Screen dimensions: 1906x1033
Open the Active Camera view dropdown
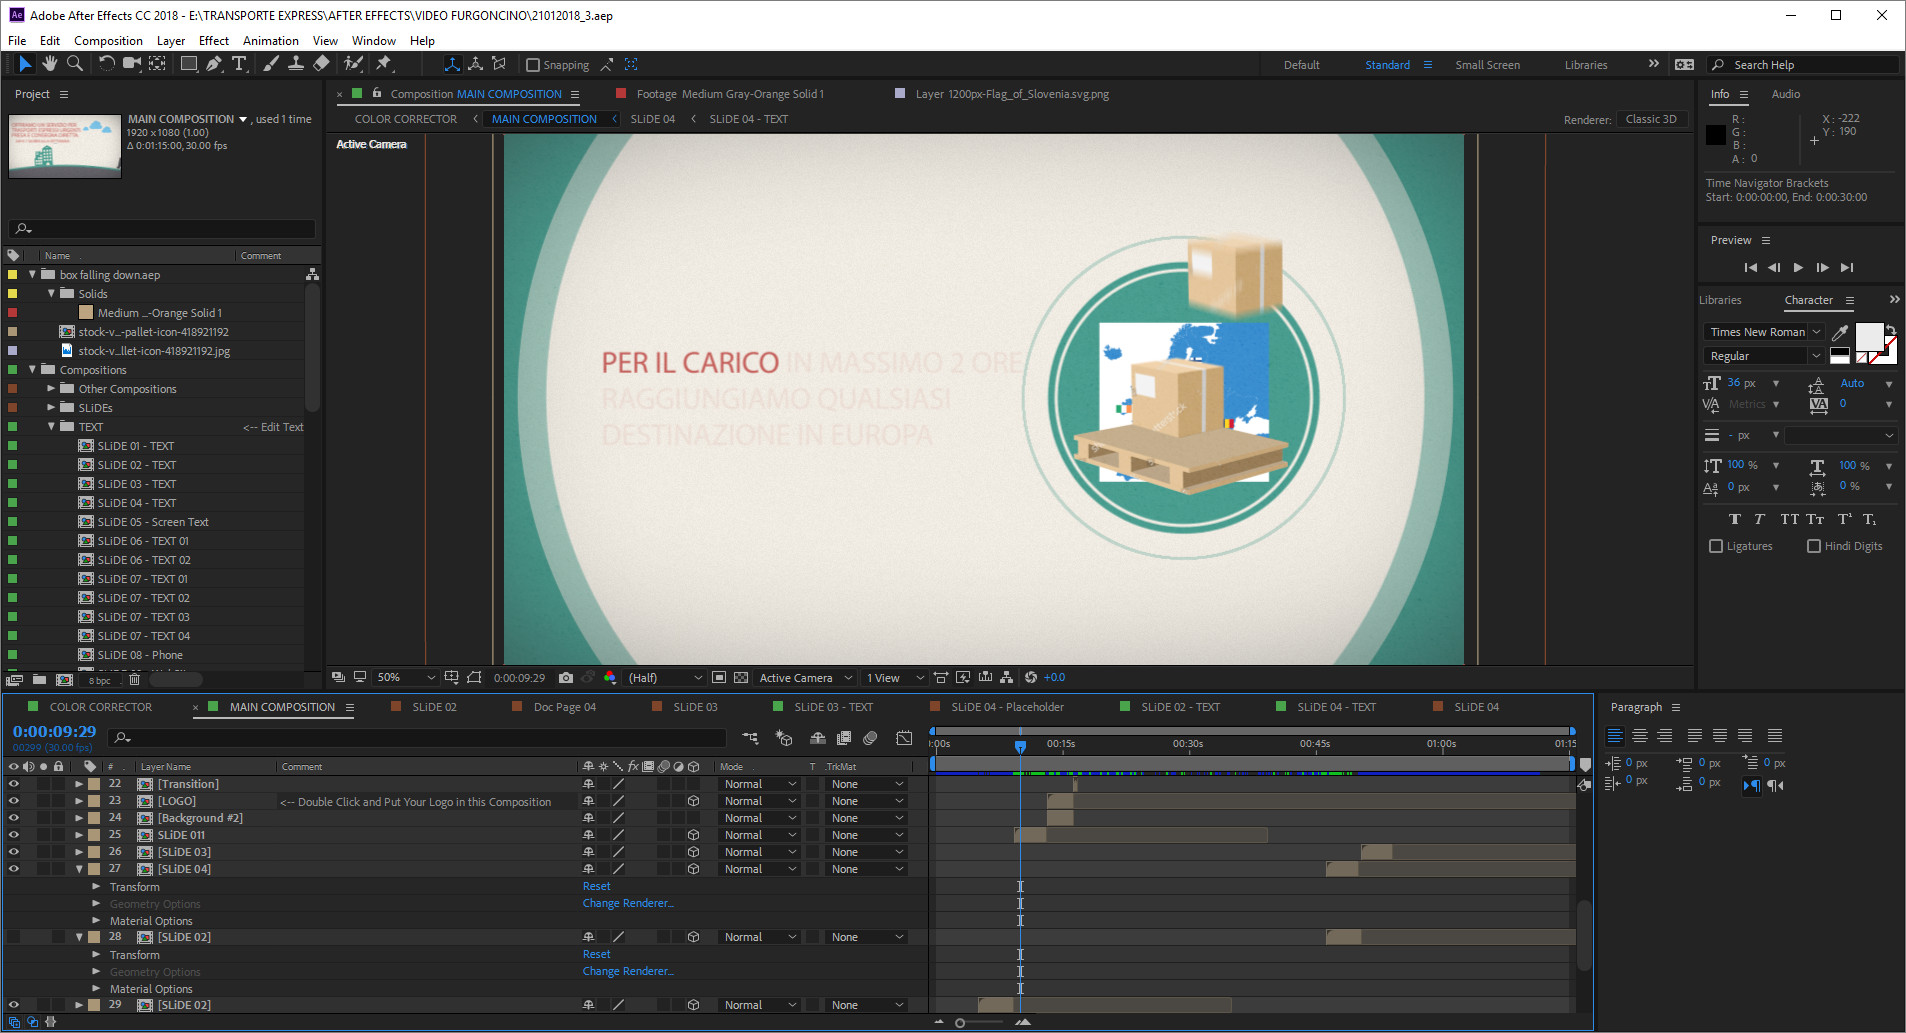(806, 678)
